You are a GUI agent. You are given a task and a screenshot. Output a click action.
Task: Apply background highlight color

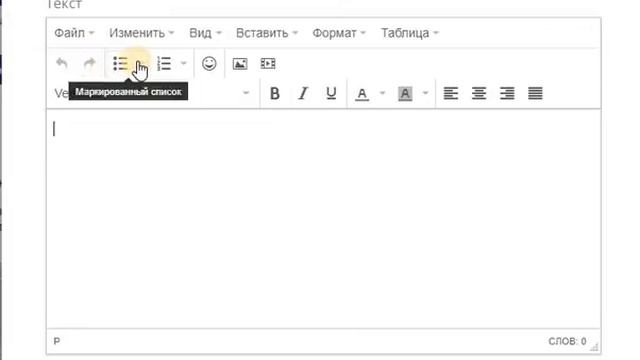point(405,94)
